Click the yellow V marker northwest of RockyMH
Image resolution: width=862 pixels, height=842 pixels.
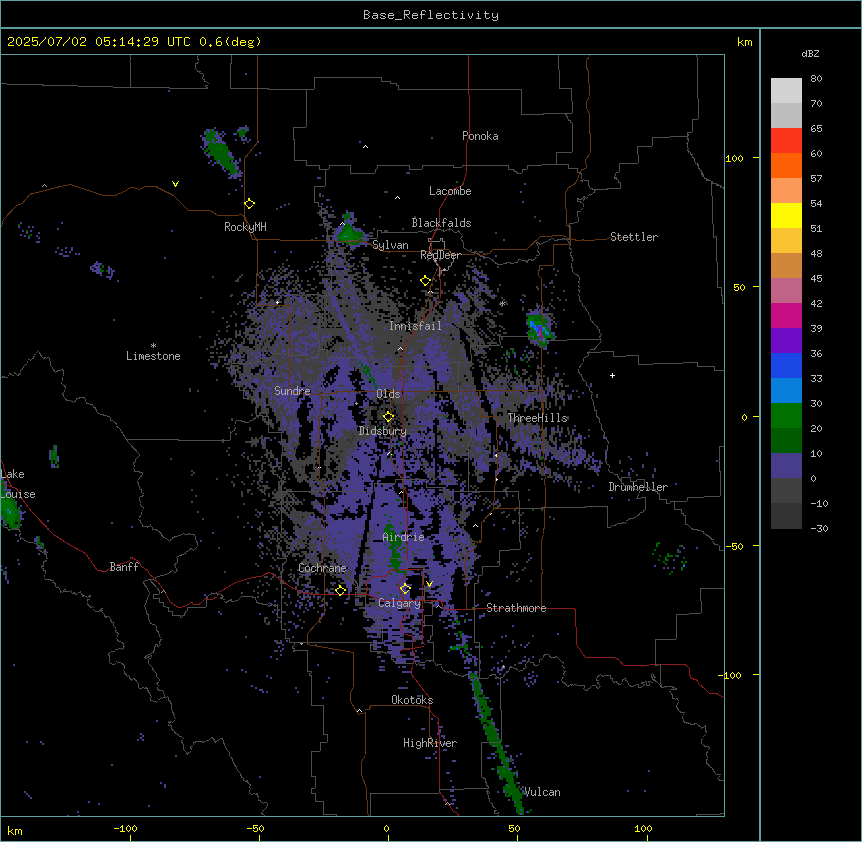click(175, 184)
